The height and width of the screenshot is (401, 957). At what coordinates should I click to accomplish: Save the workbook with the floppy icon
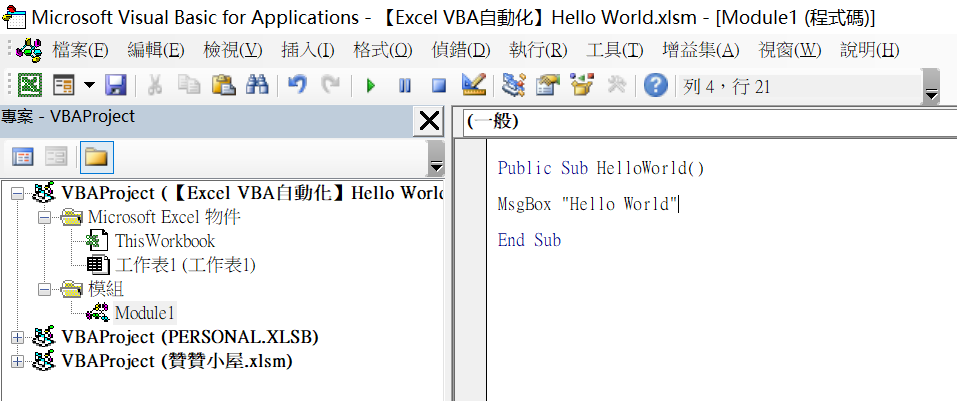click(115, 85)
